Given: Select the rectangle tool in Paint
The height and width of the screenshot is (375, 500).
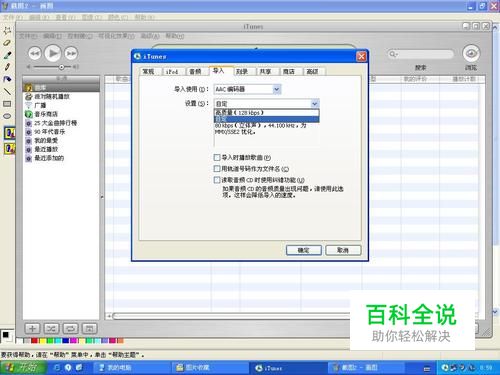Looking at the screenshot, I should point(7,104).
